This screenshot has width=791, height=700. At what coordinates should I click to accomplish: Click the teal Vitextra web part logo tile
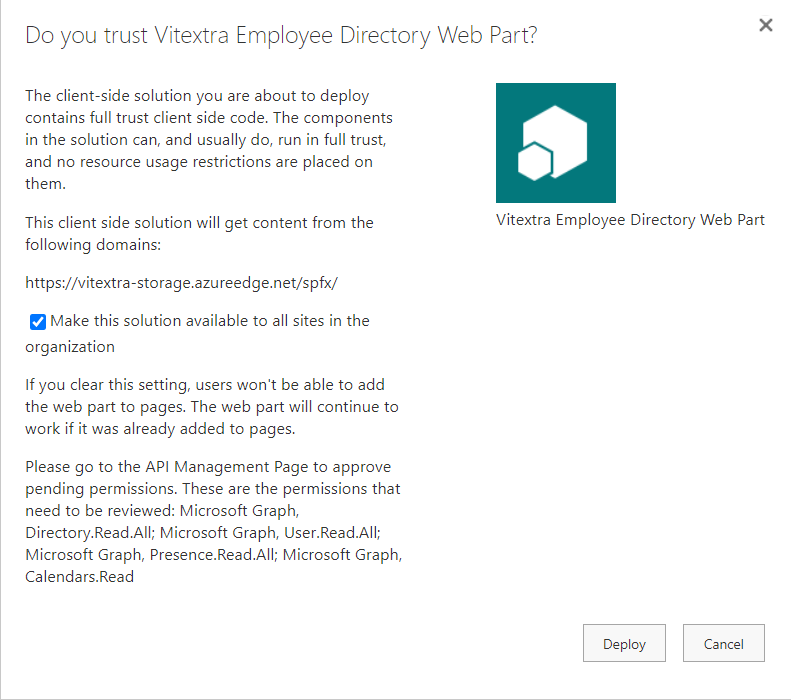[x=555, y=143]
